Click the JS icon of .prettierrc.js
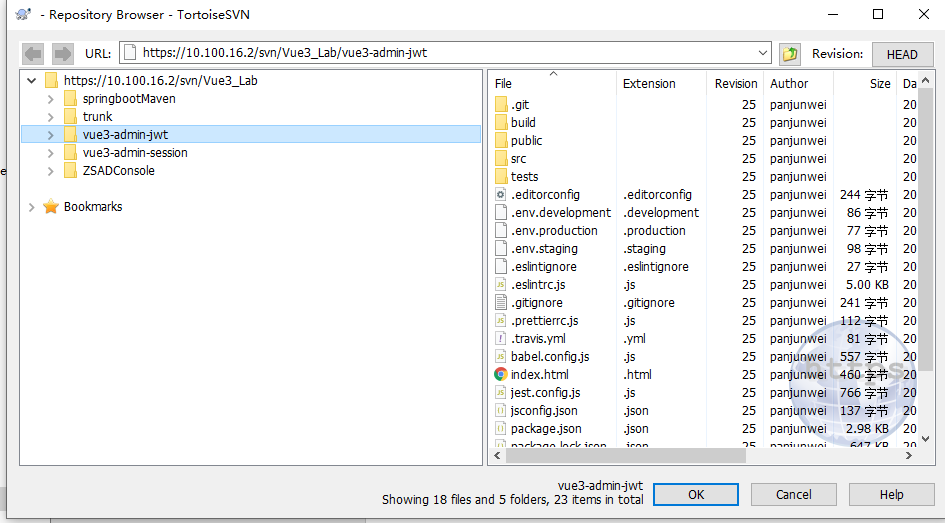The height and width of the screenshot is (523, 945). click(500, 321)
